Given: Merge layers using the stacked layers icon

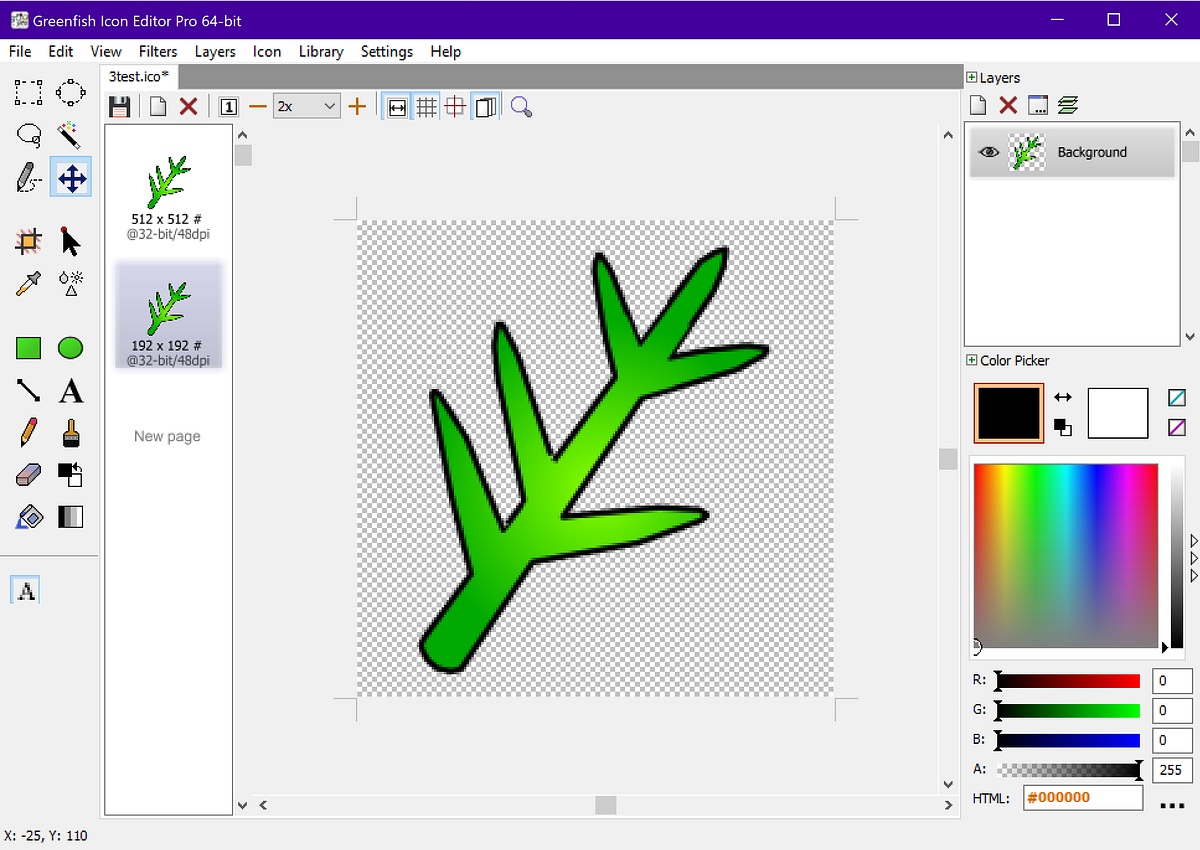Looking at the screenshot, I should 1068,104.
